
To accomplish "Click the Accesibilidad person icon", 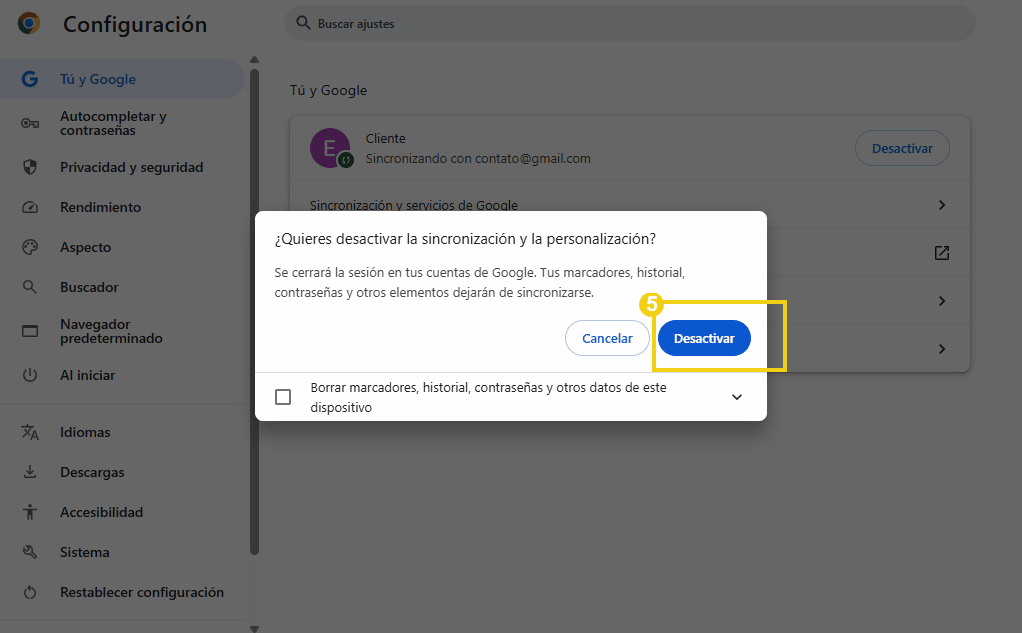I will coord(30,512).
